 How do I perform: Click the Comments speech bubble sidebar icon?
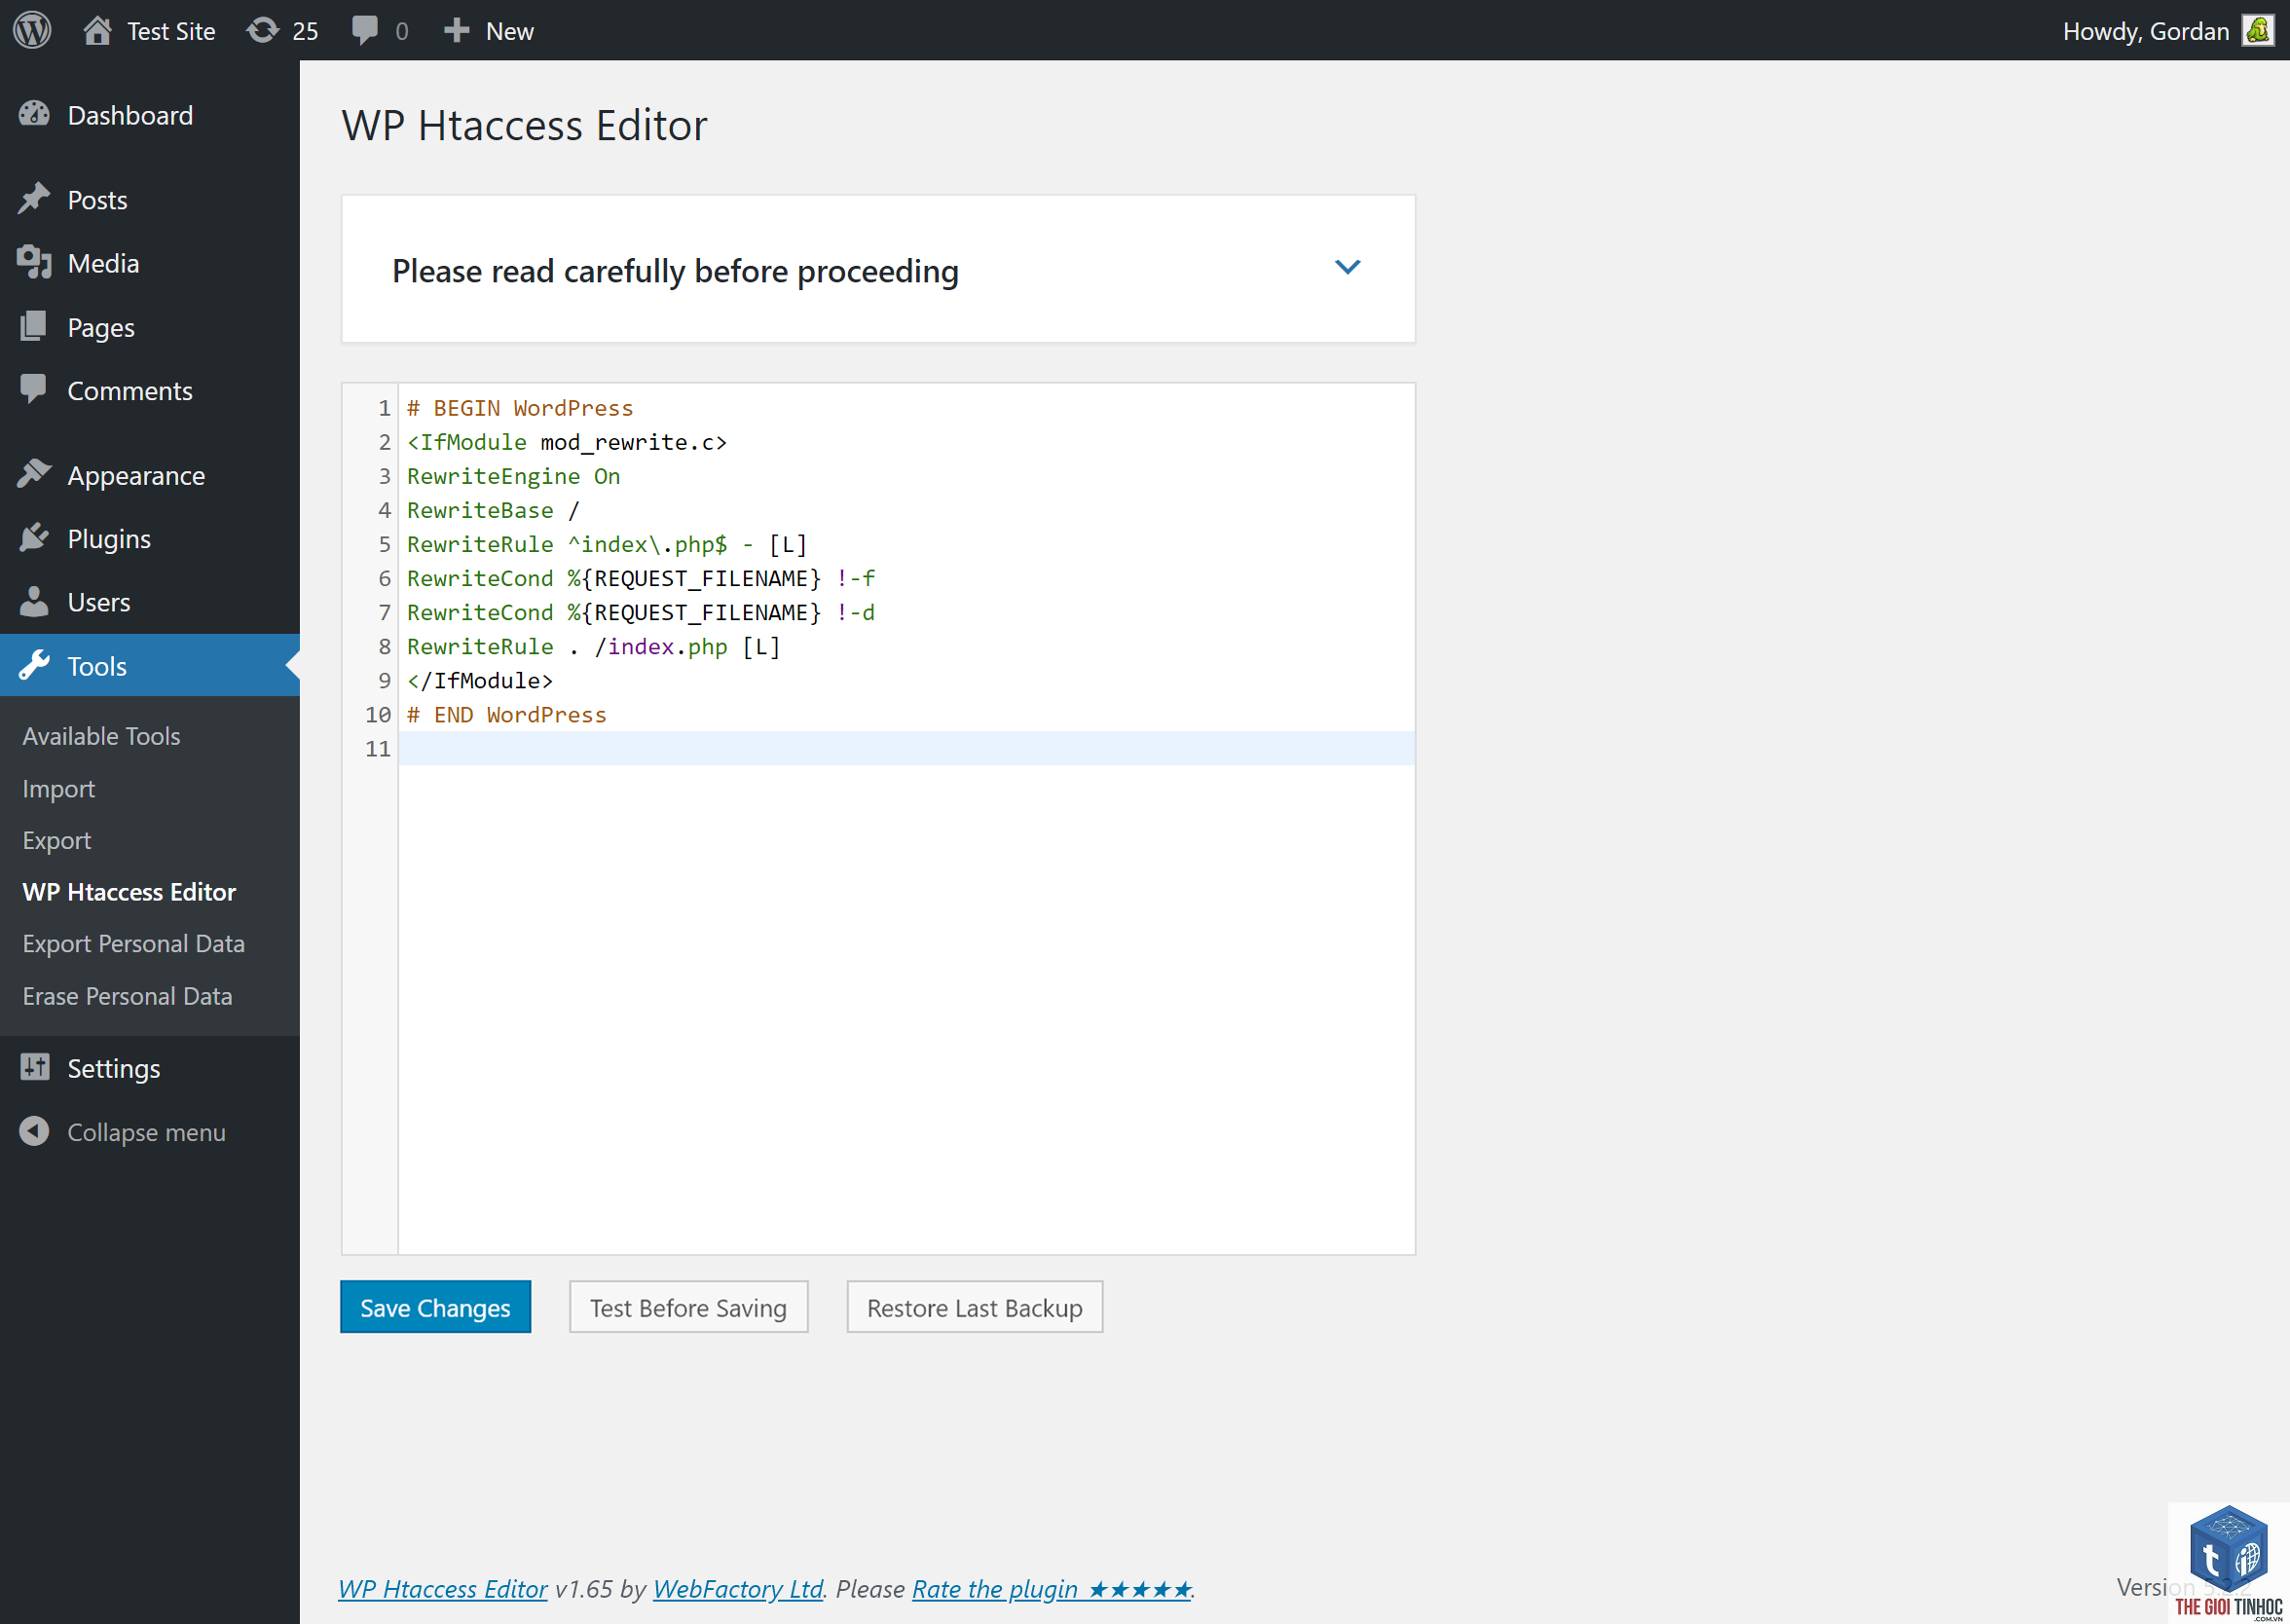pyautogui.click(x=34, y=389)
